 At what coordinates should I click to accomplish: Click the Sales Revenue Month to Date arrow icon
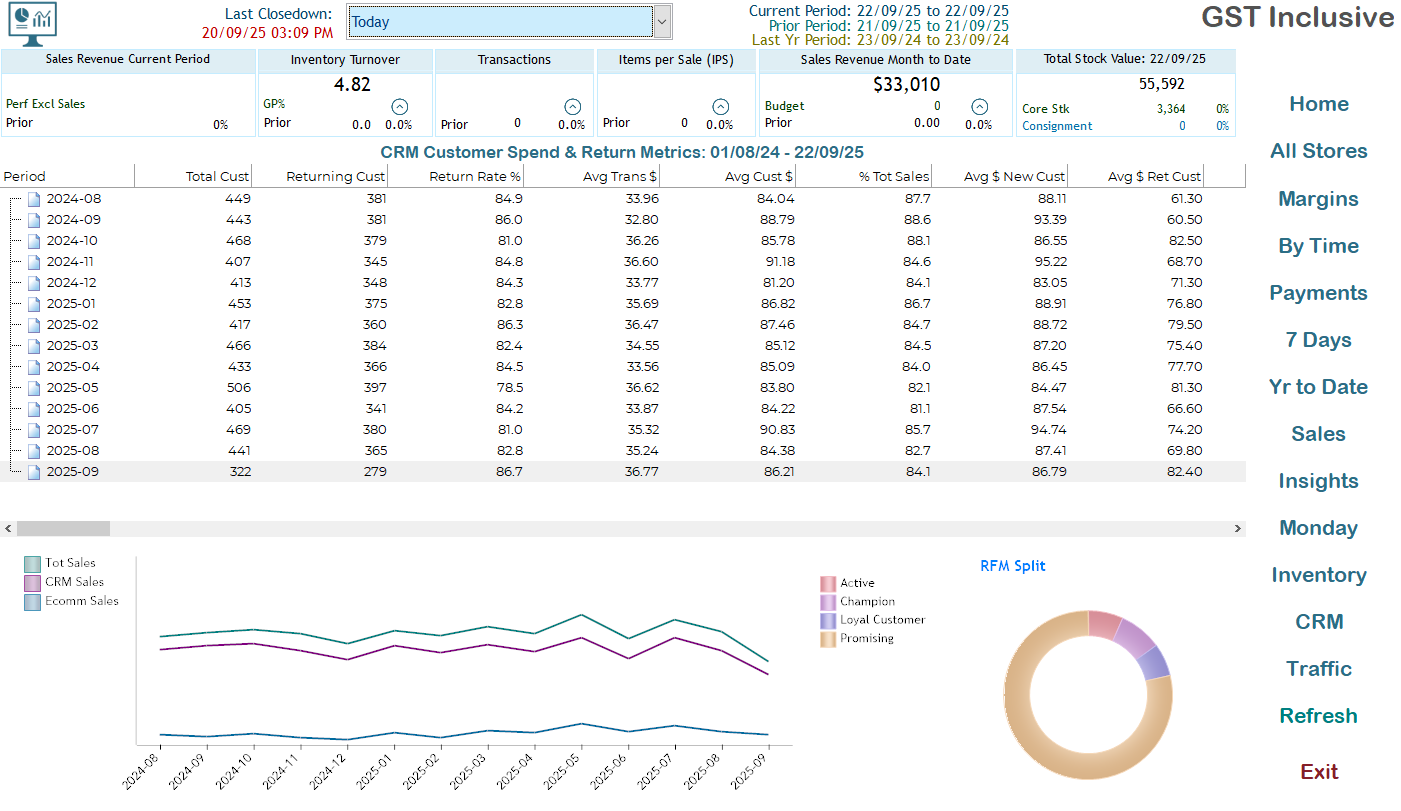(x=979, y=106)
